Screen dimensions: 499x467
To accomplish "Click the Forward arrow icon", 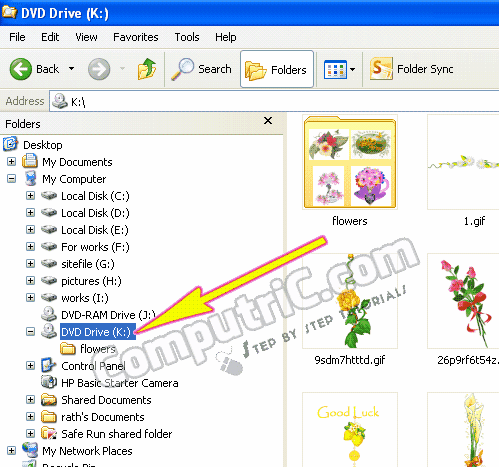I will 99,69.
